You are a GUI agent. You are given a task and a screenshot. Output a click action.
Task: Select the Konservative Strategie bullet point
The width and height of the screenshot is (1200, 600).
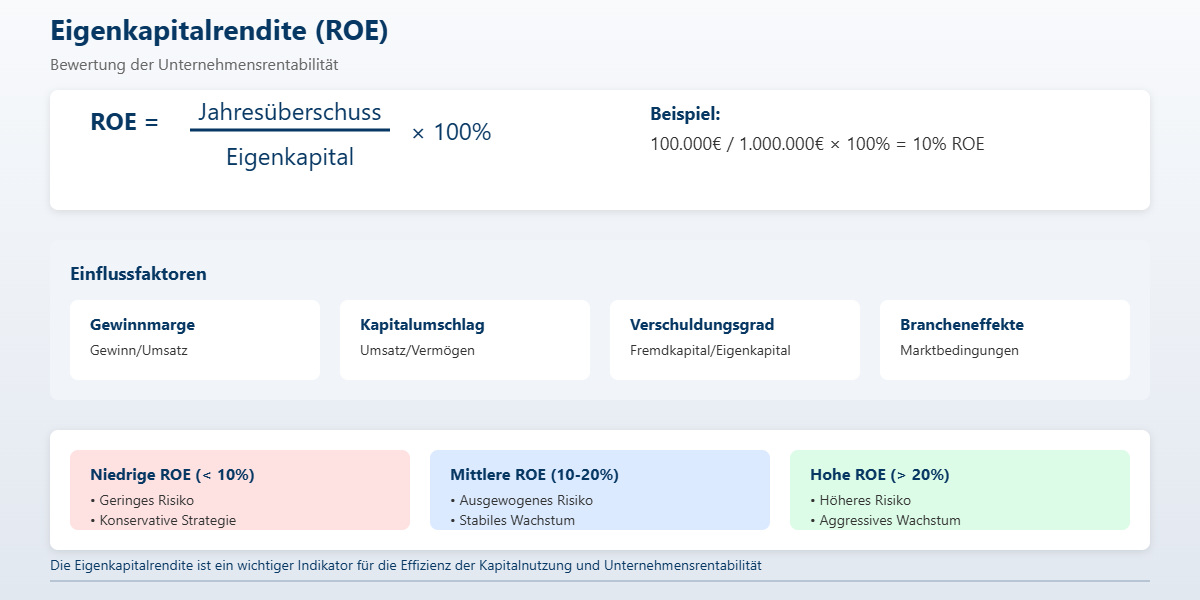pos(164,520)
